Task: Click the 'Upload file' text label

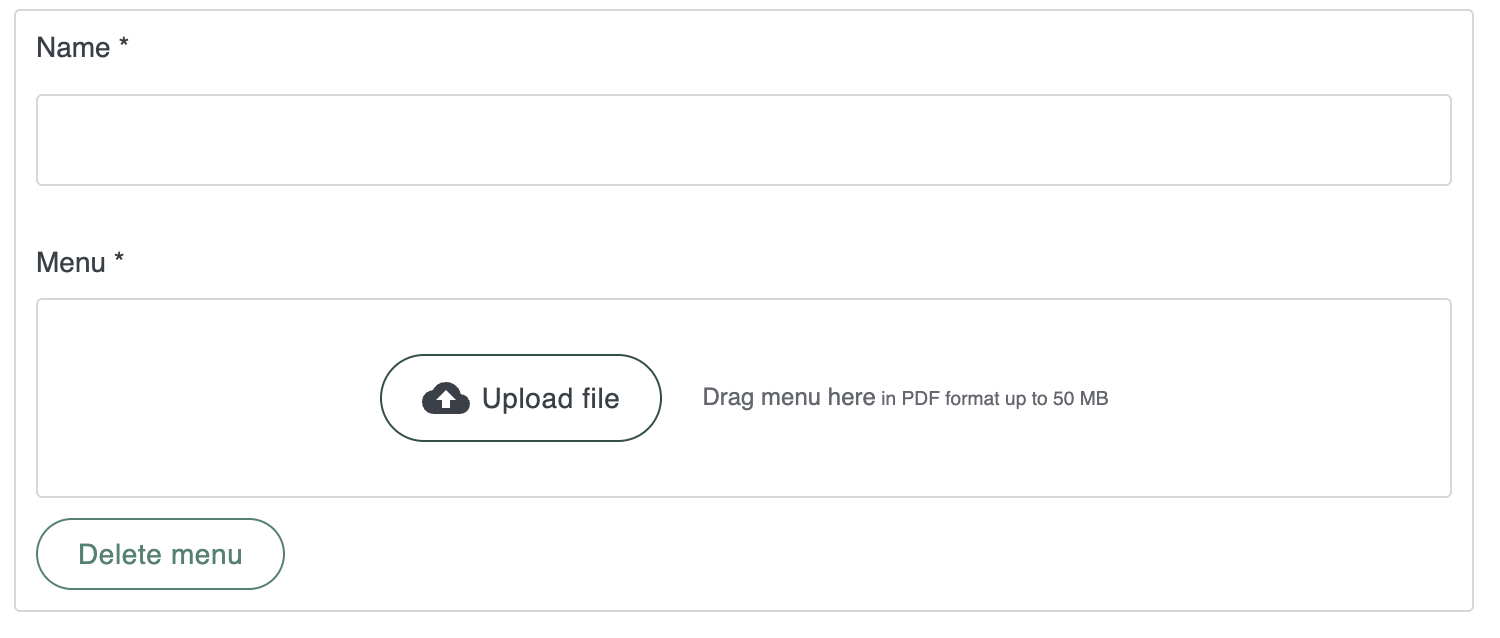Action: 550,399
